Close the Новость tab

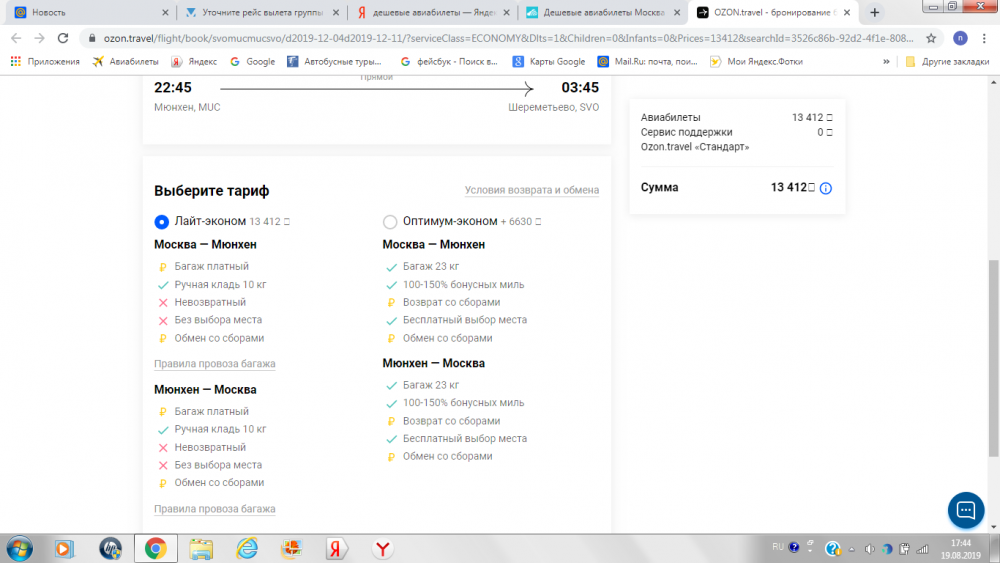click(165, 13)
